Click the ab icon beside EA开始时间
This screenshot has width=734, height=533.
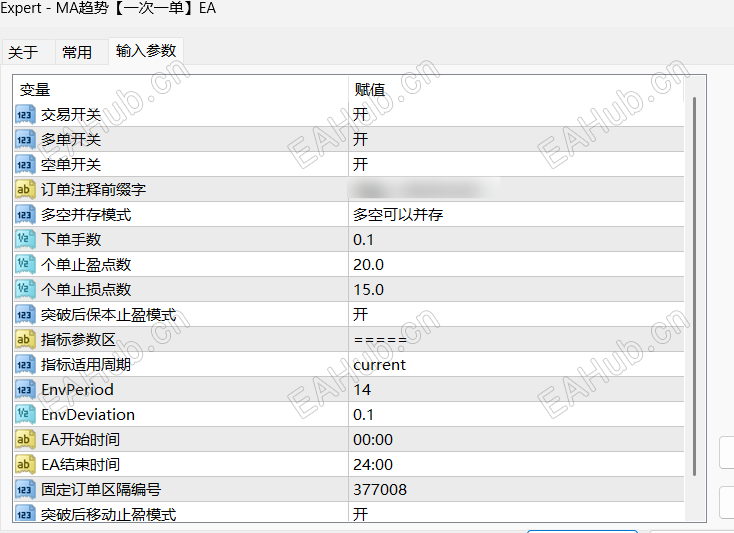click(25, 440)
